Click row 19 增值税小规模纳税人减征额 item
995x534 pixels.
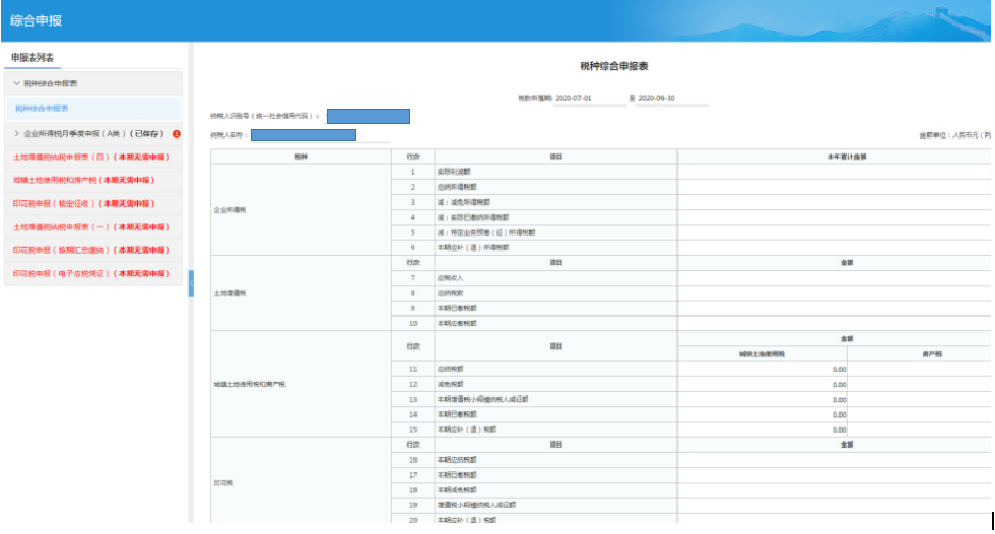[476, 505]
